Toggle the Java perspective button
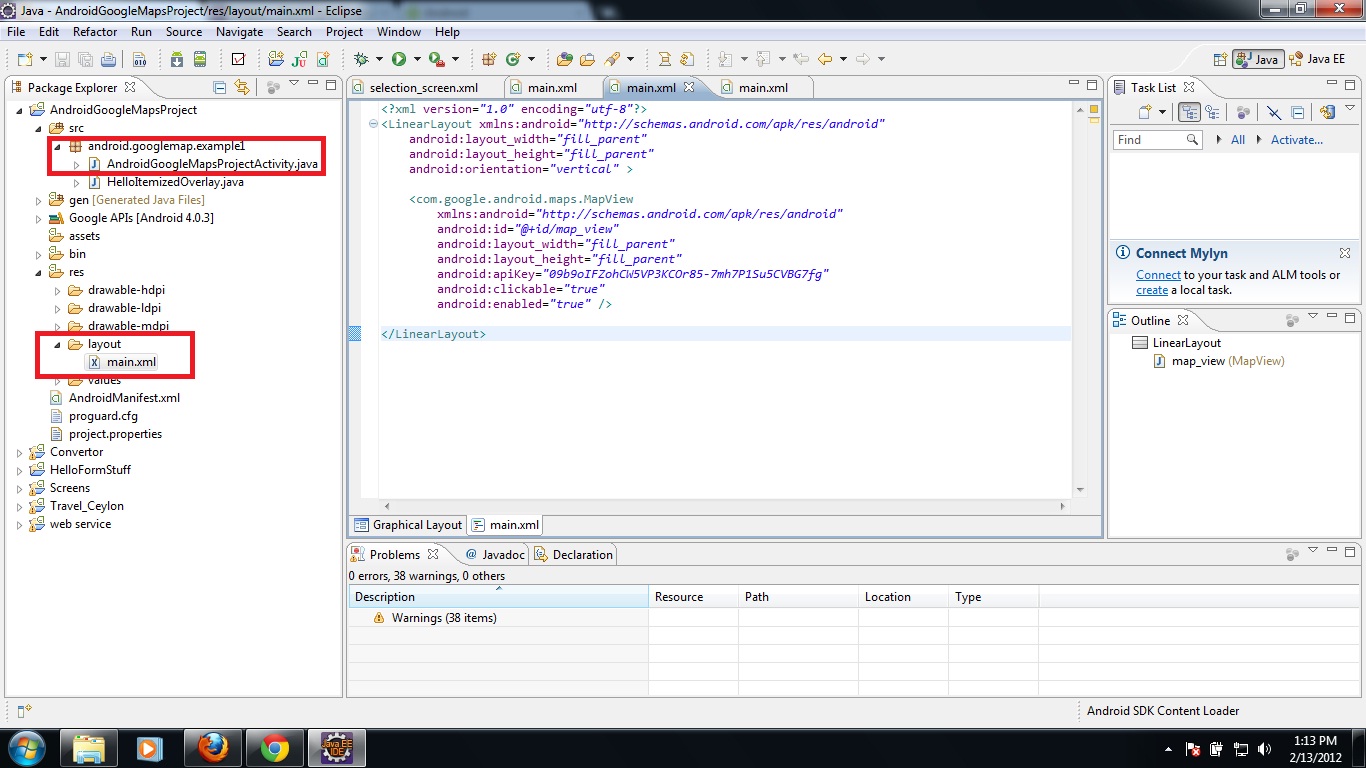The height and width of the screenshot is (768, 1366). [x=1257, y=59]
